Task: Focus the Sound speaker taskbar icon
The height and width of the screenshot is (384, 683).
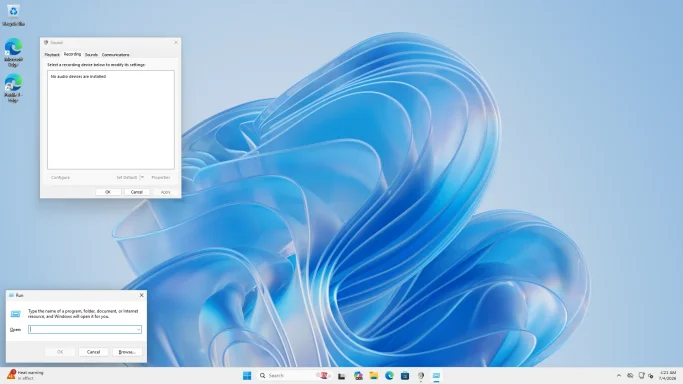Action: pos(420,376)
